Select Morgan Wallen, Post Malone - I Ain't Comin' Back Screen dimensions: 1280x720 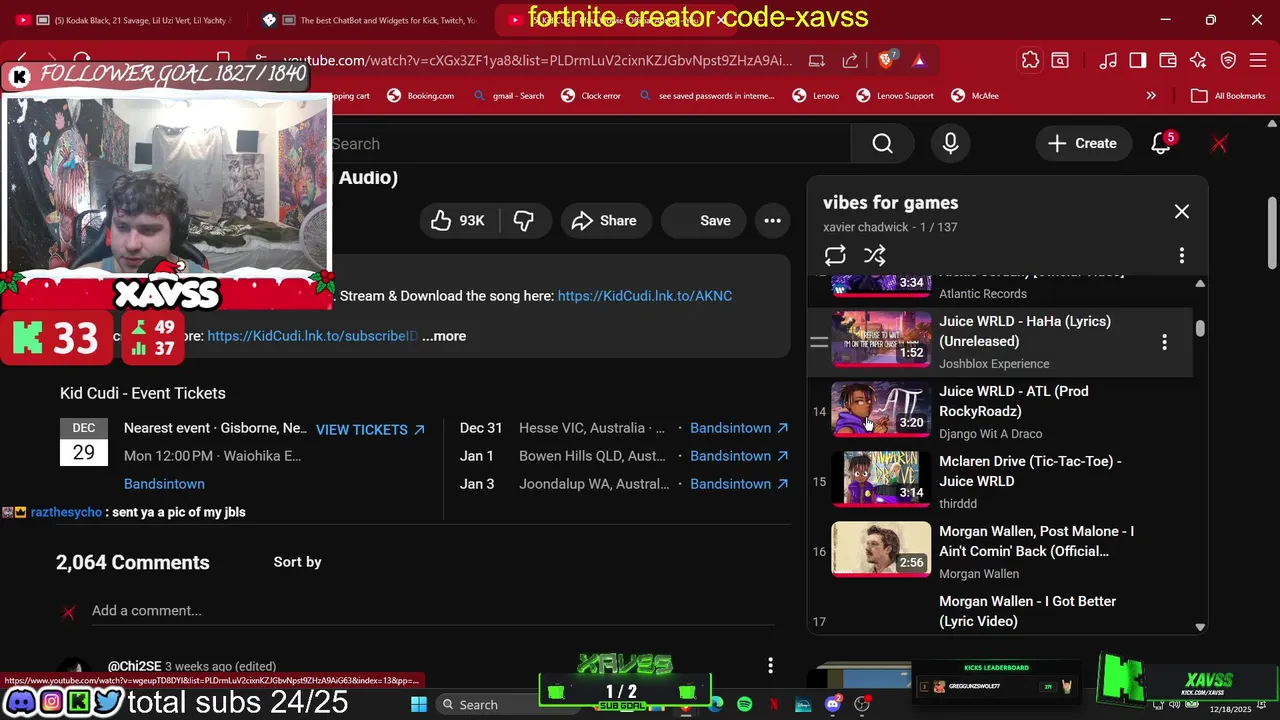[1036, 541]
